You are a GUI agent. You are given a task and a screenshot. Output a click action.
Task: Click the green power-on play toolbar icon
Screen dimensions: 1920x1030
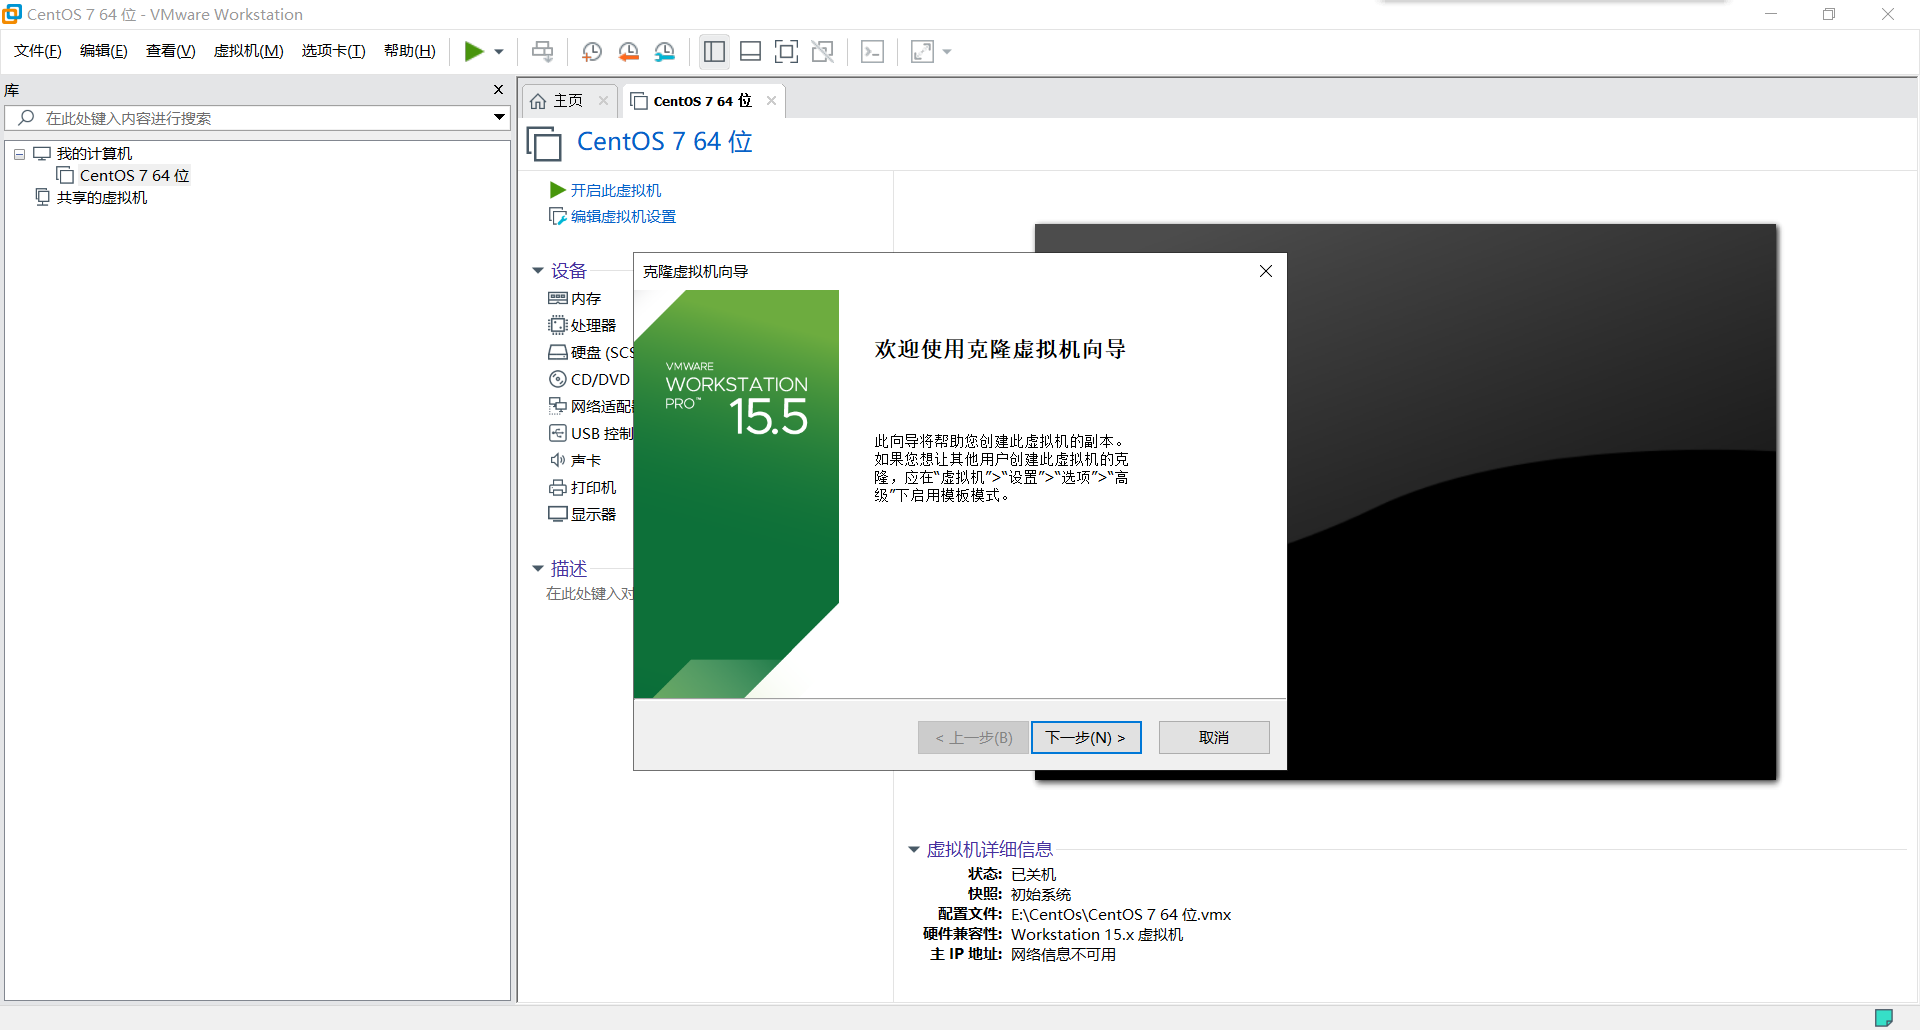pos(474,51)
